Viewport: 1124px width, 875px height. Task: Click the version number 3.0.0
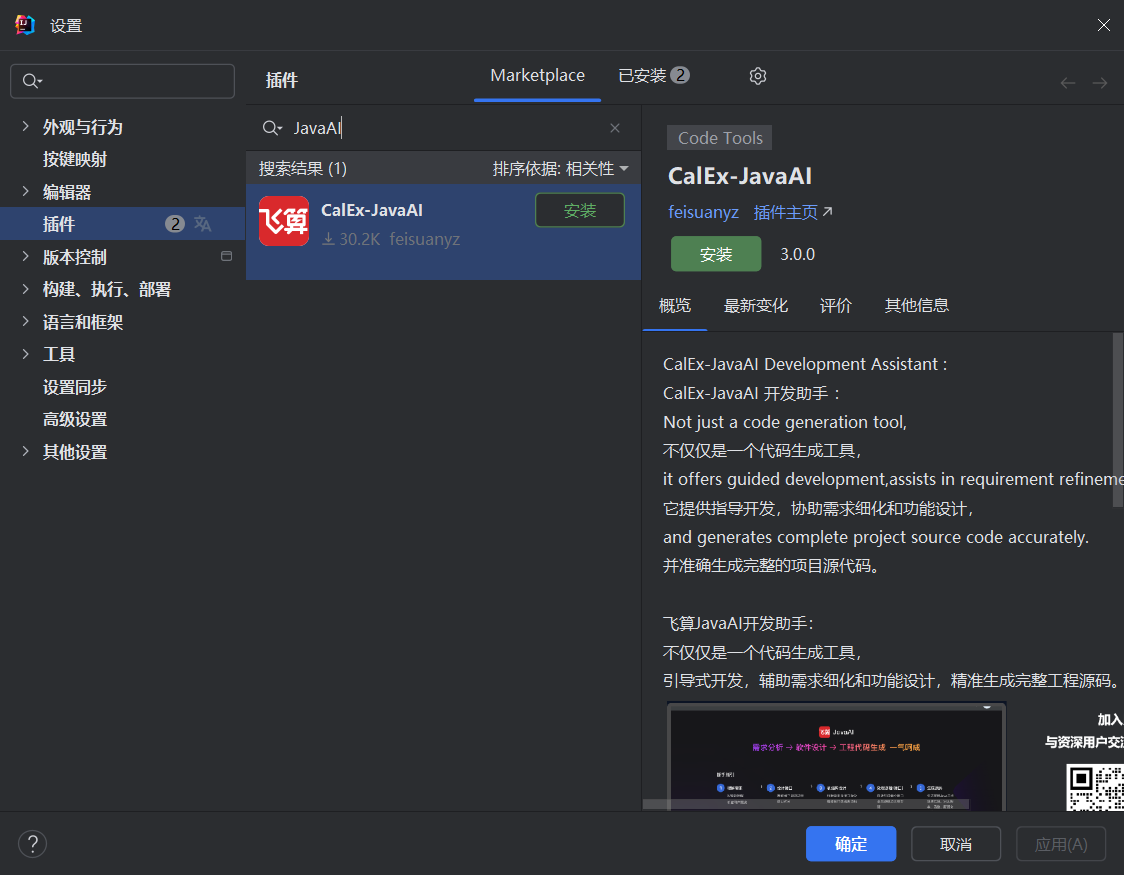click(797, 254)
